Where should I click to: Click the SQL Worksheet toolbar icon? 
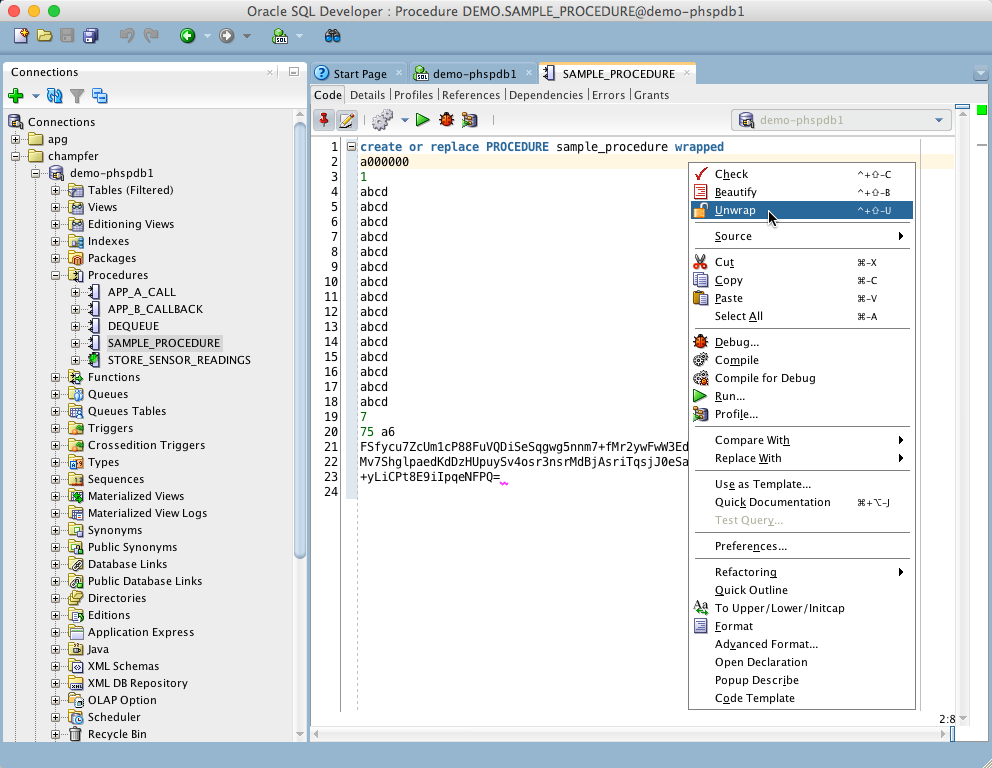click(x=280, y=36)
